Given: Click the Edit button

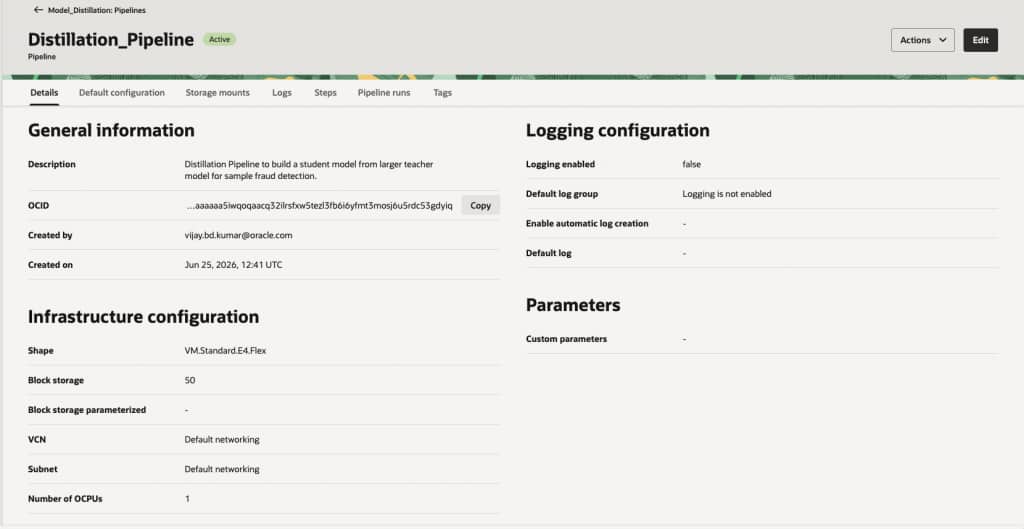Looking at the screenshot, I should 980,40.
